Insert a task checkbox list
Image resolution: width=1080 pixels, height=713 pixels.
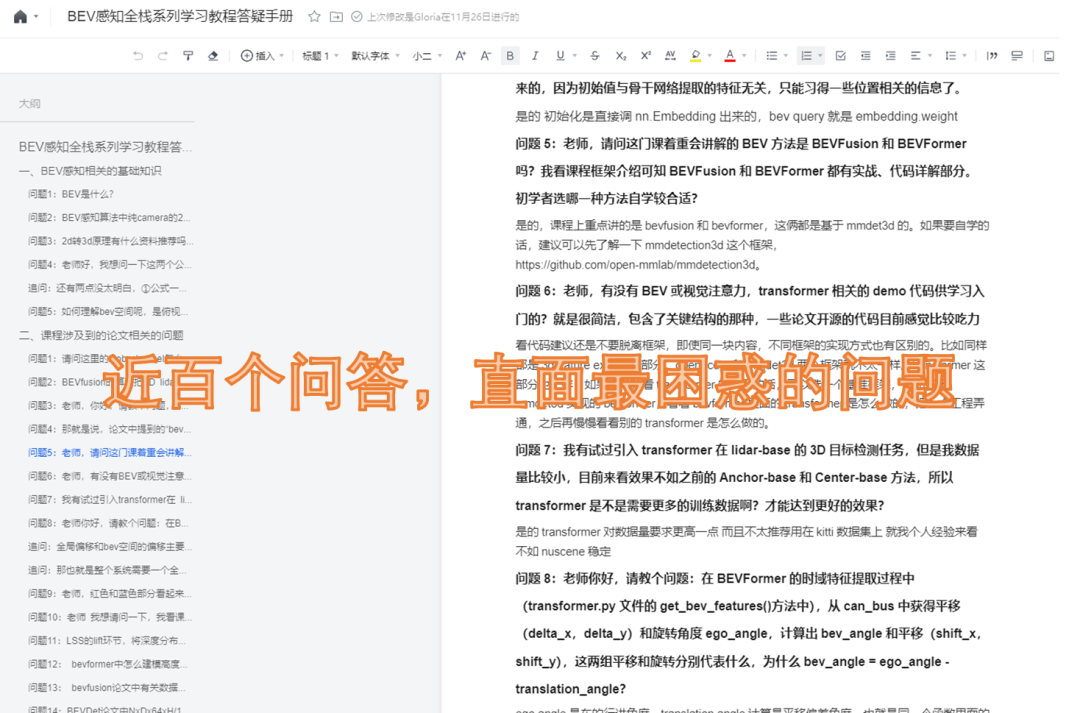pyautogui.click(x=840, y=56)
